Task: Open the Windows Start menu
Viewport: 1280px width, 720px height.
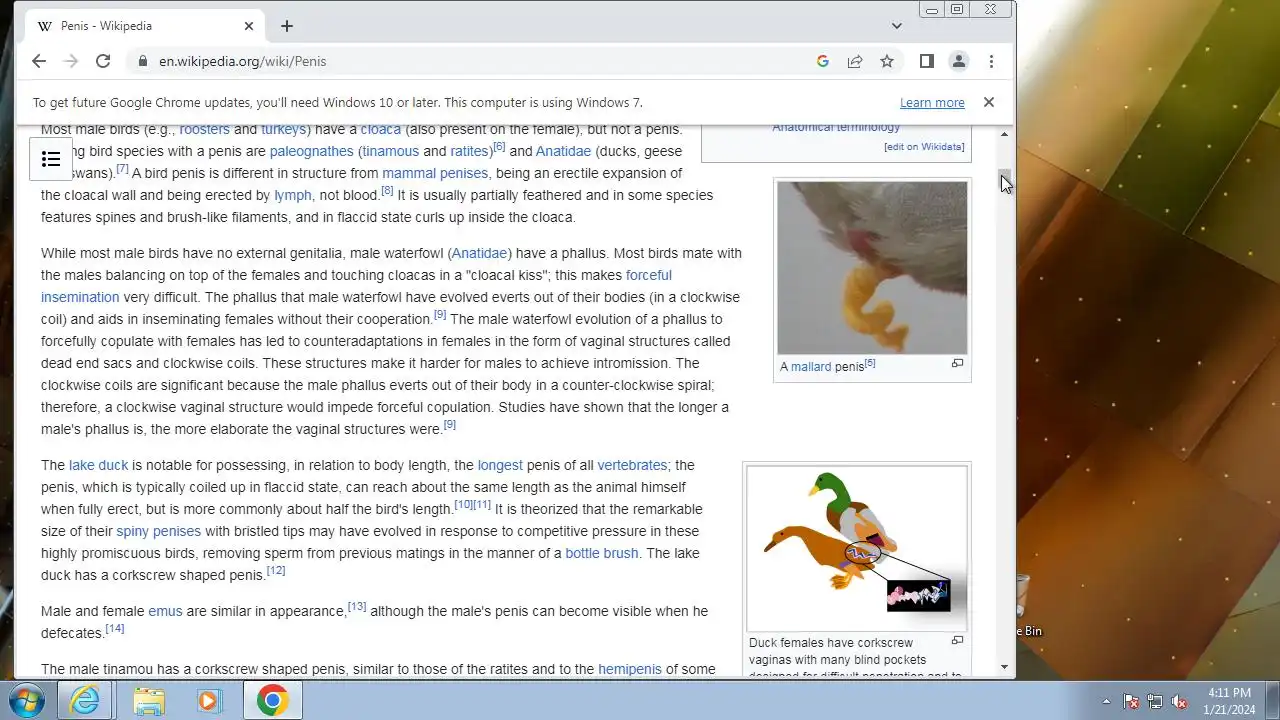Action: pyautogui.click(x=27, y=701)
